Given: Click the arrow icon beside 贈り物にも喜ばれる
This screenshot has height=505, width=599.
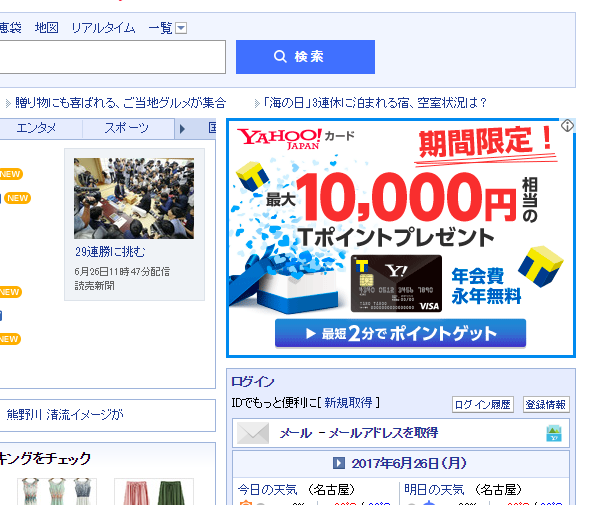Looking at the screenshot, I should click(x=8, y=103).
